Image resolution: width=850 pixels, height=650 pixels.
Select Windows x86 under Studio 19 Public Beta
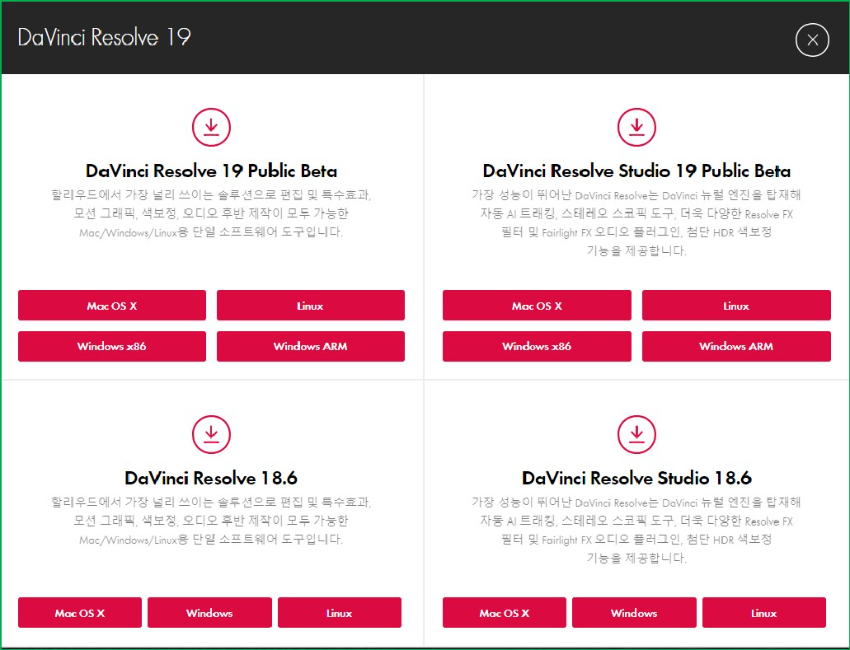pos(537,346)
